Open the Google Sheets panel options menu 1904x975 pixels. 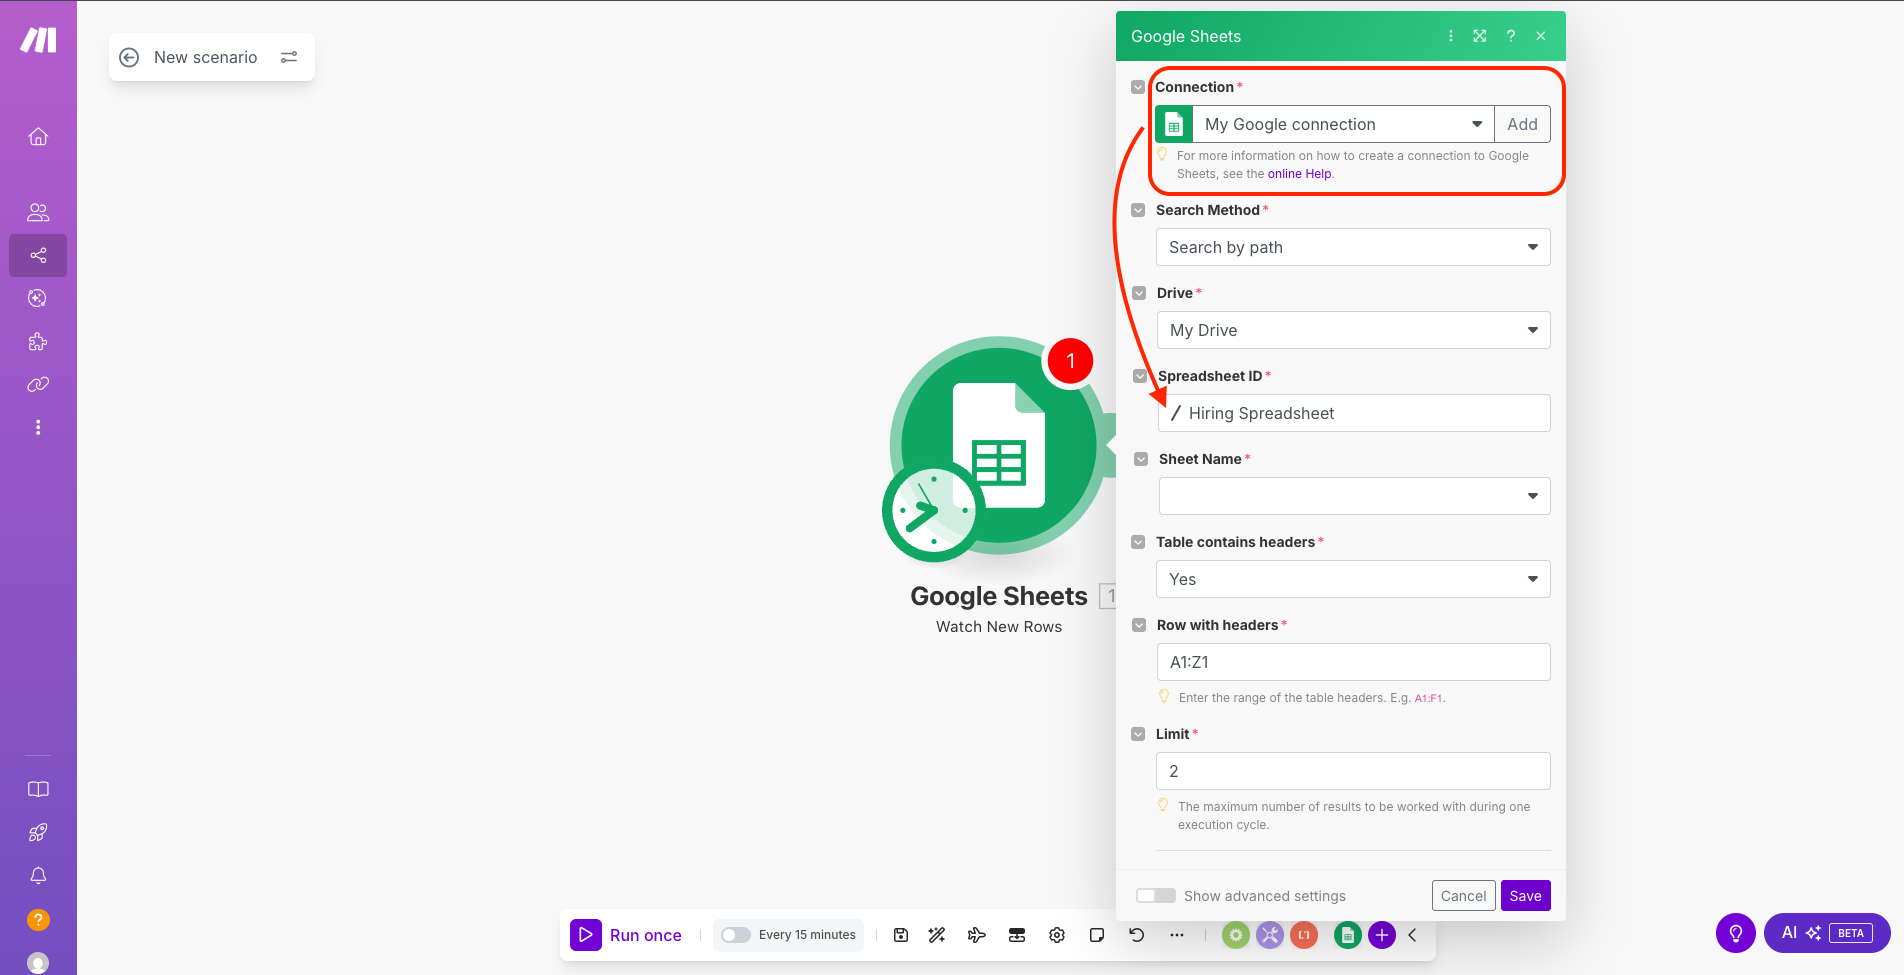[x=1450, y=35]
